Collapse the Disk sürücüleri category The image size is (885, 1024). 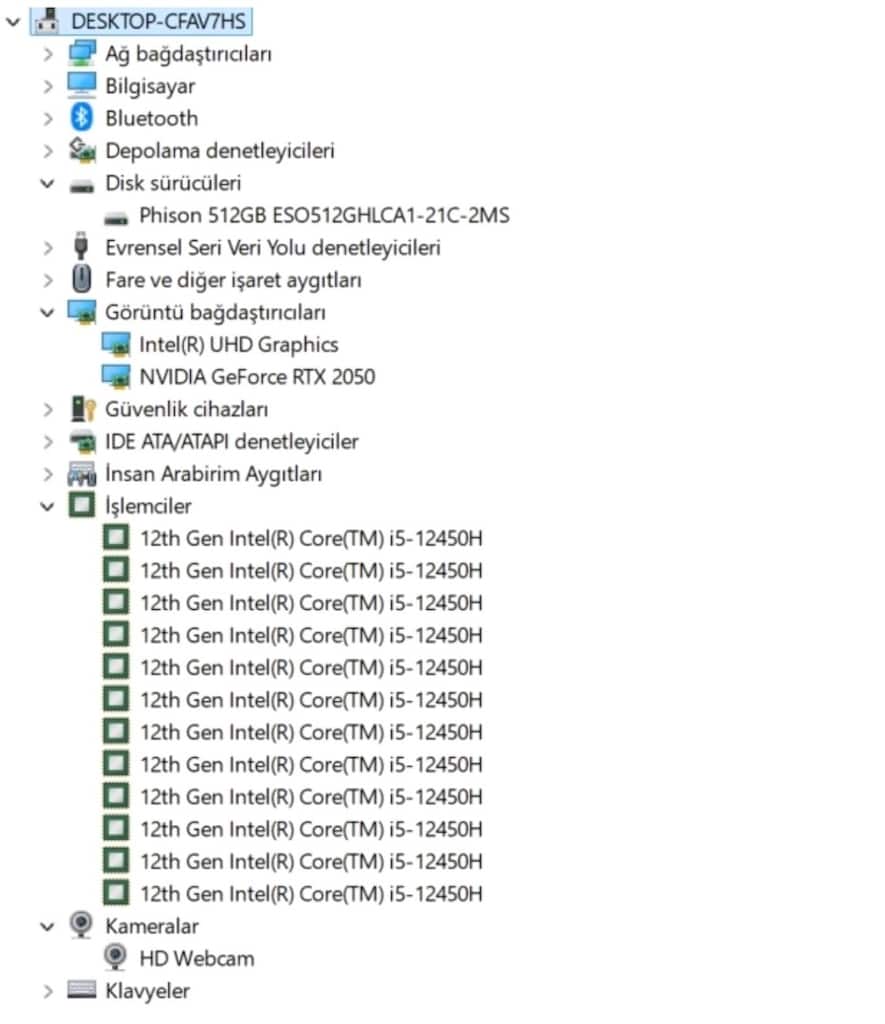click(47, 184)
